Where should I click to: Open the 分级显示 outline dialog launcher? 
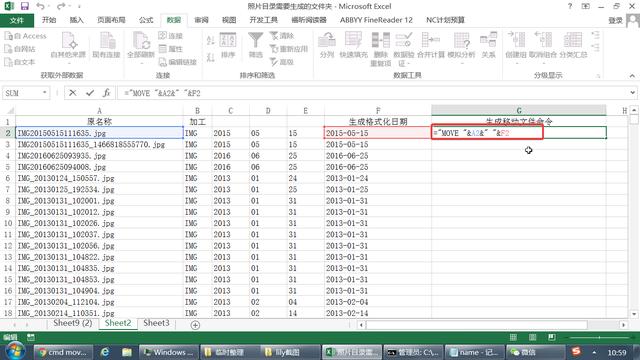tap(598, 76)
